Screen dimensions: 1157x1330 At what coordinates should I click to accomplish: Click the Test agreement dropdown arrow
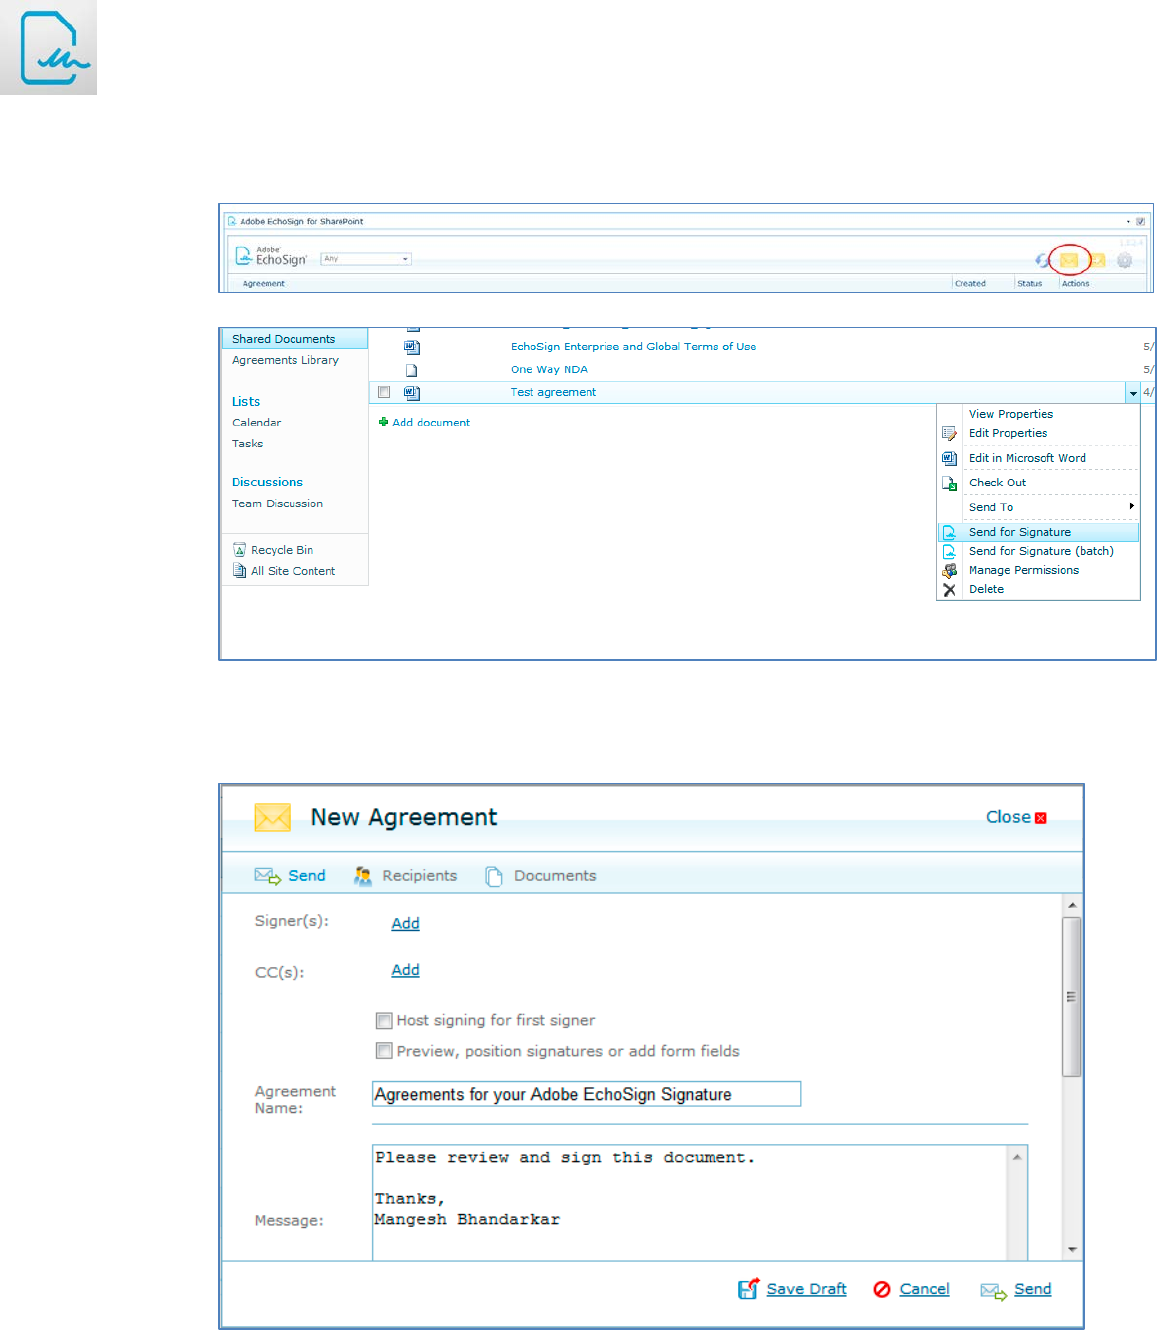[1133, 393]
